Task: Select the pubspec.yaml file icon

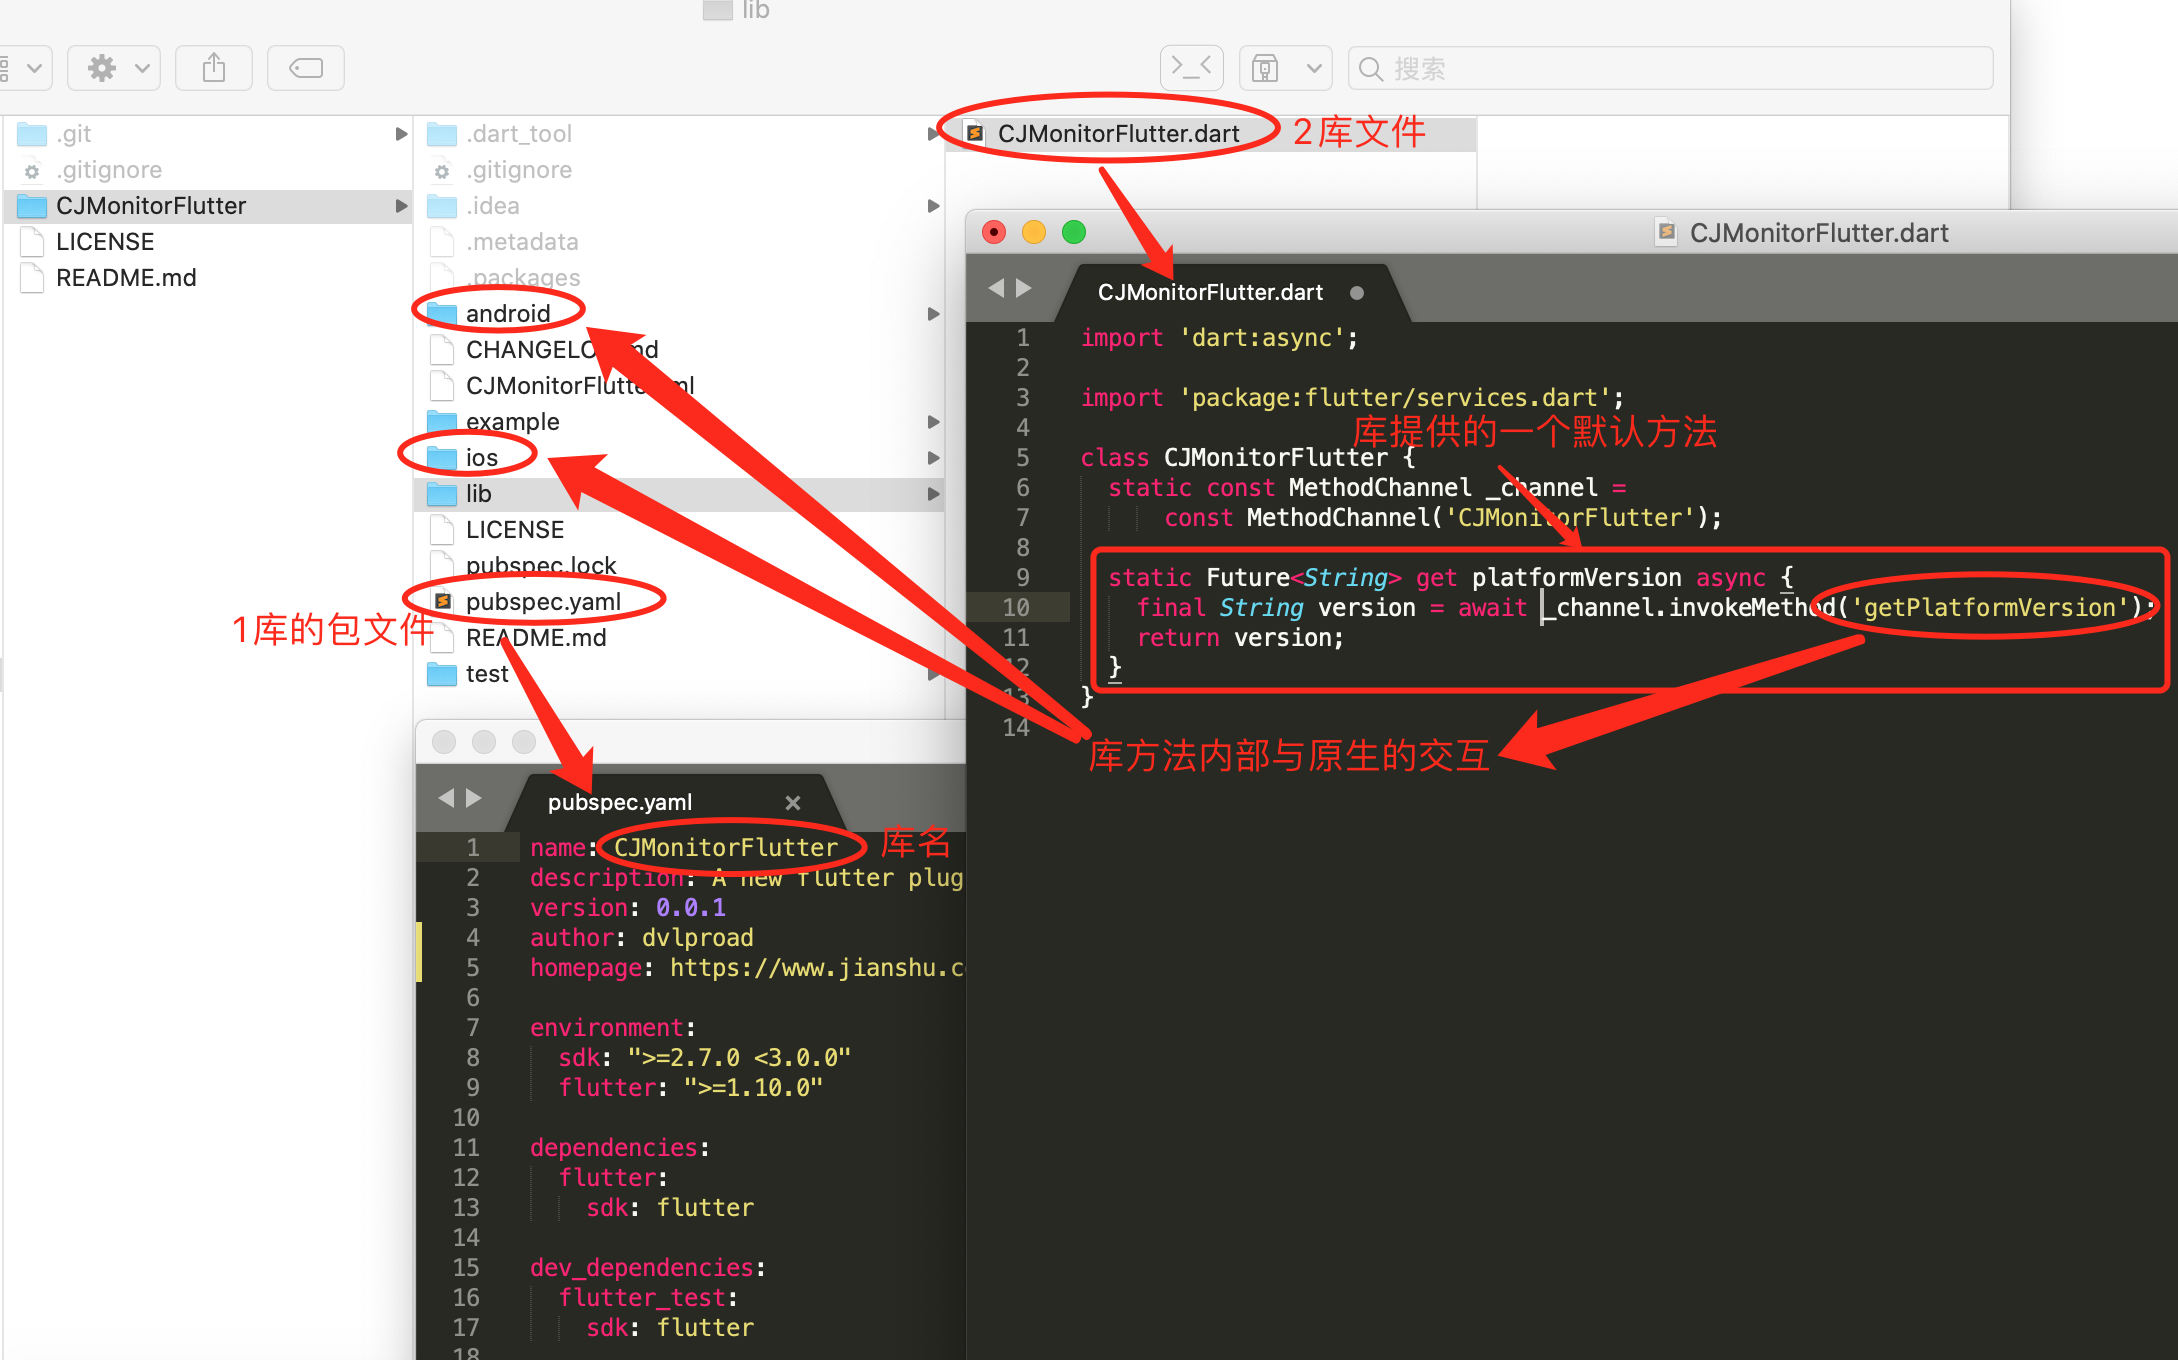Action: click(x=442, y=602)
